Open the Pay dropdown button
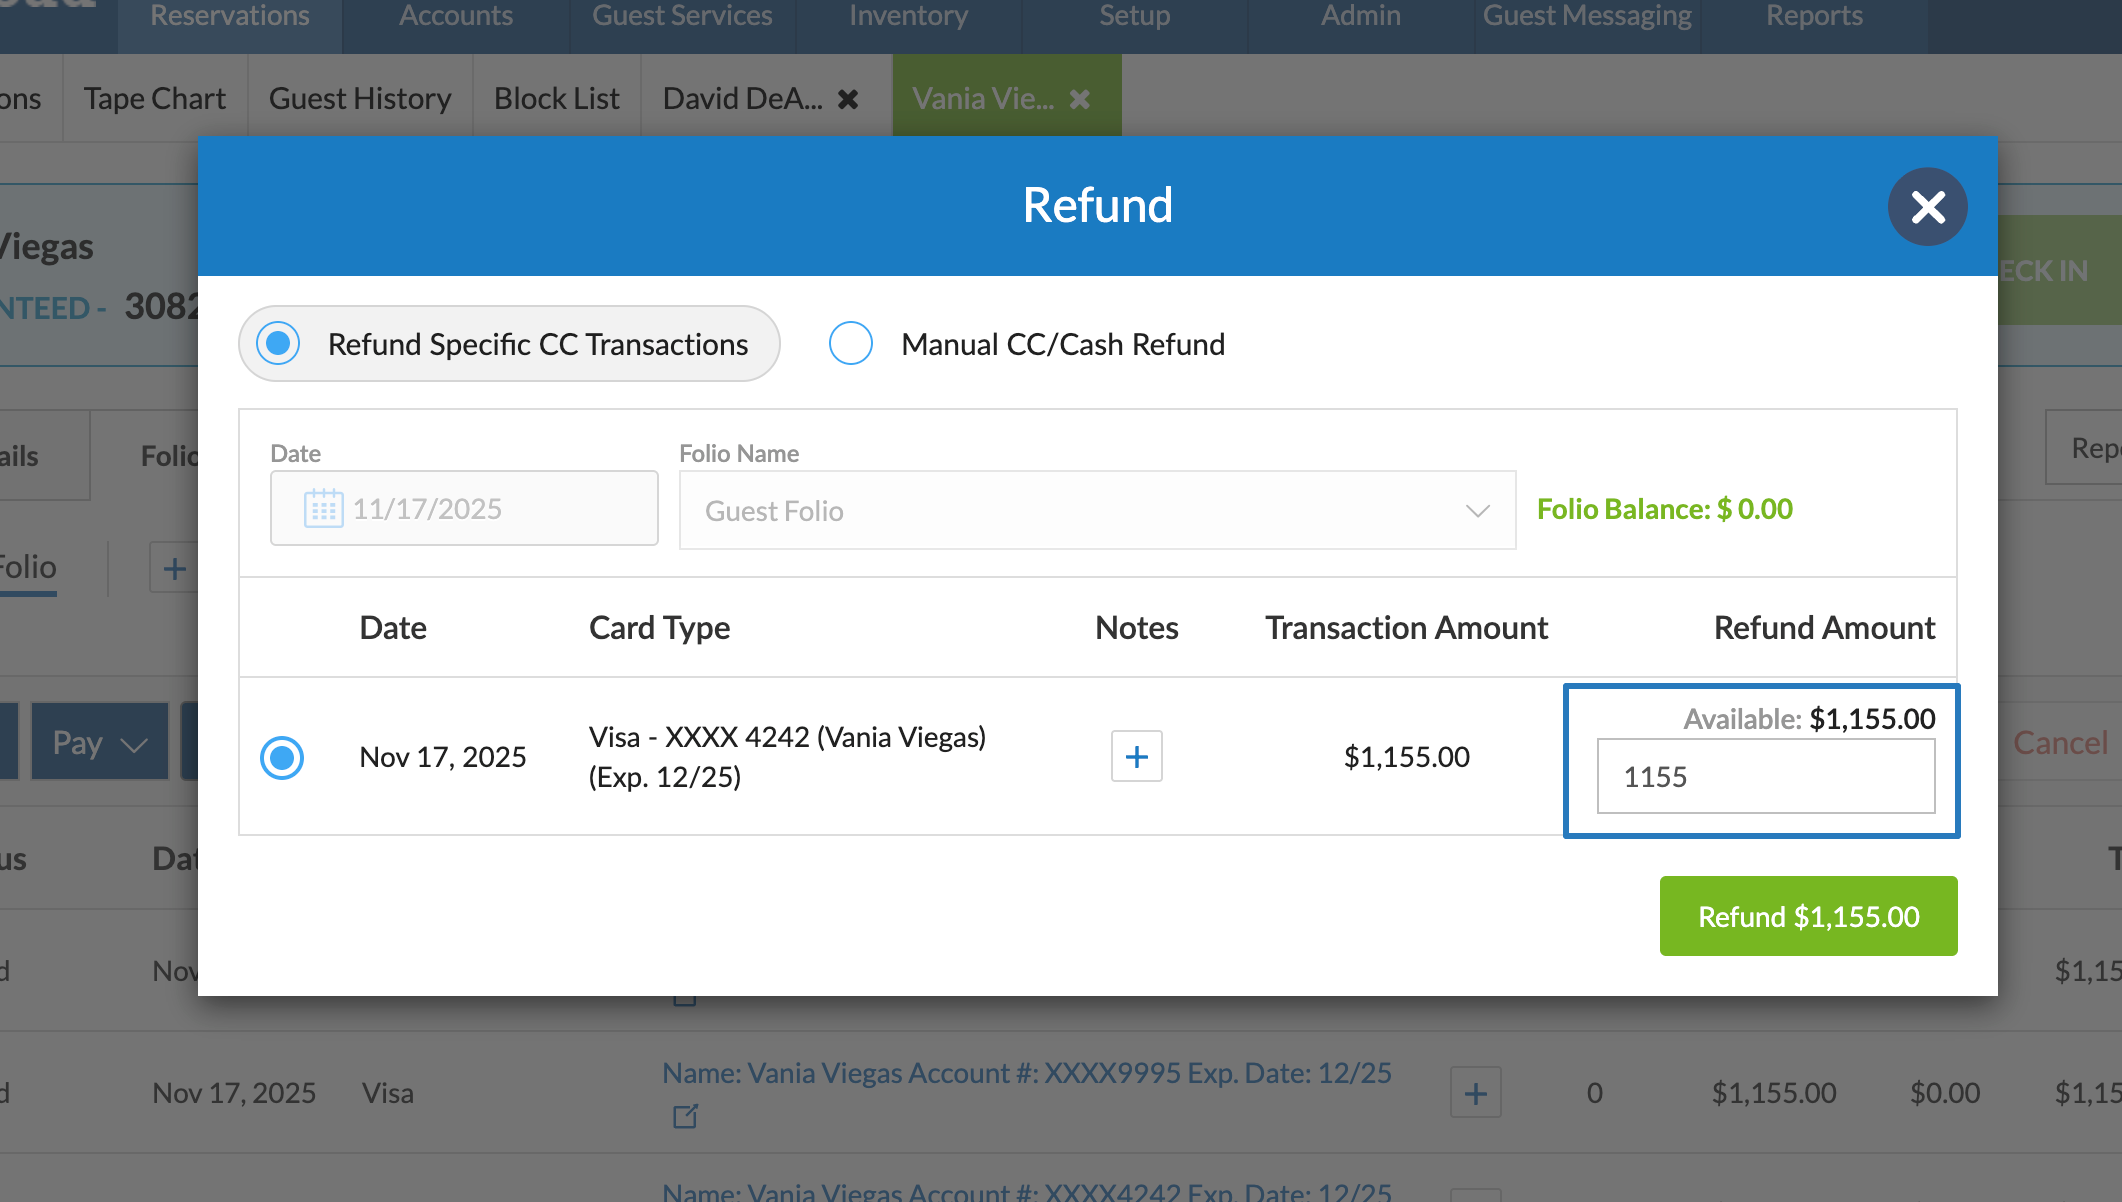The width and height of the screenshot is (2122, 1202). point(100,743)
